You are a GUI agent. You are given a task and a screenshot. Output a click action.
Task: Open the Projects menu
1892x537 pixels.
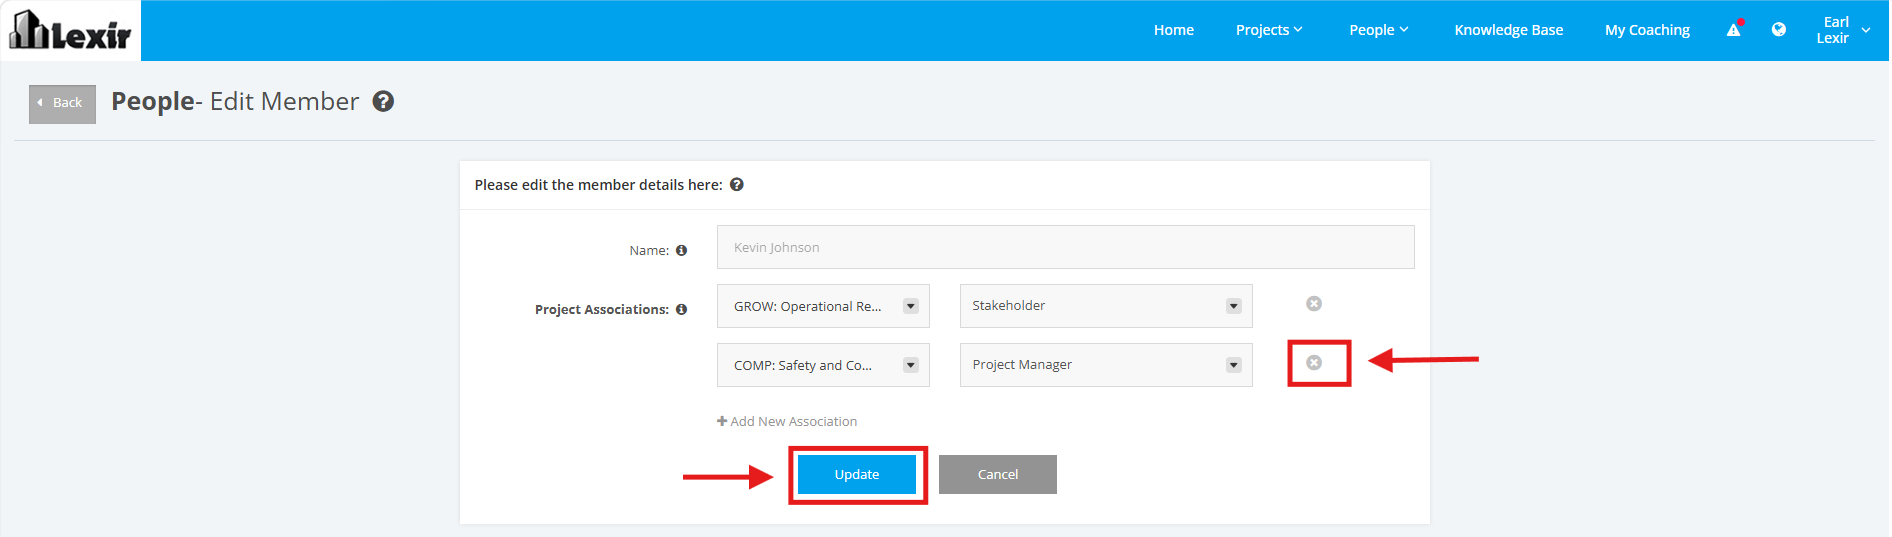click(x=1269, y=30)
